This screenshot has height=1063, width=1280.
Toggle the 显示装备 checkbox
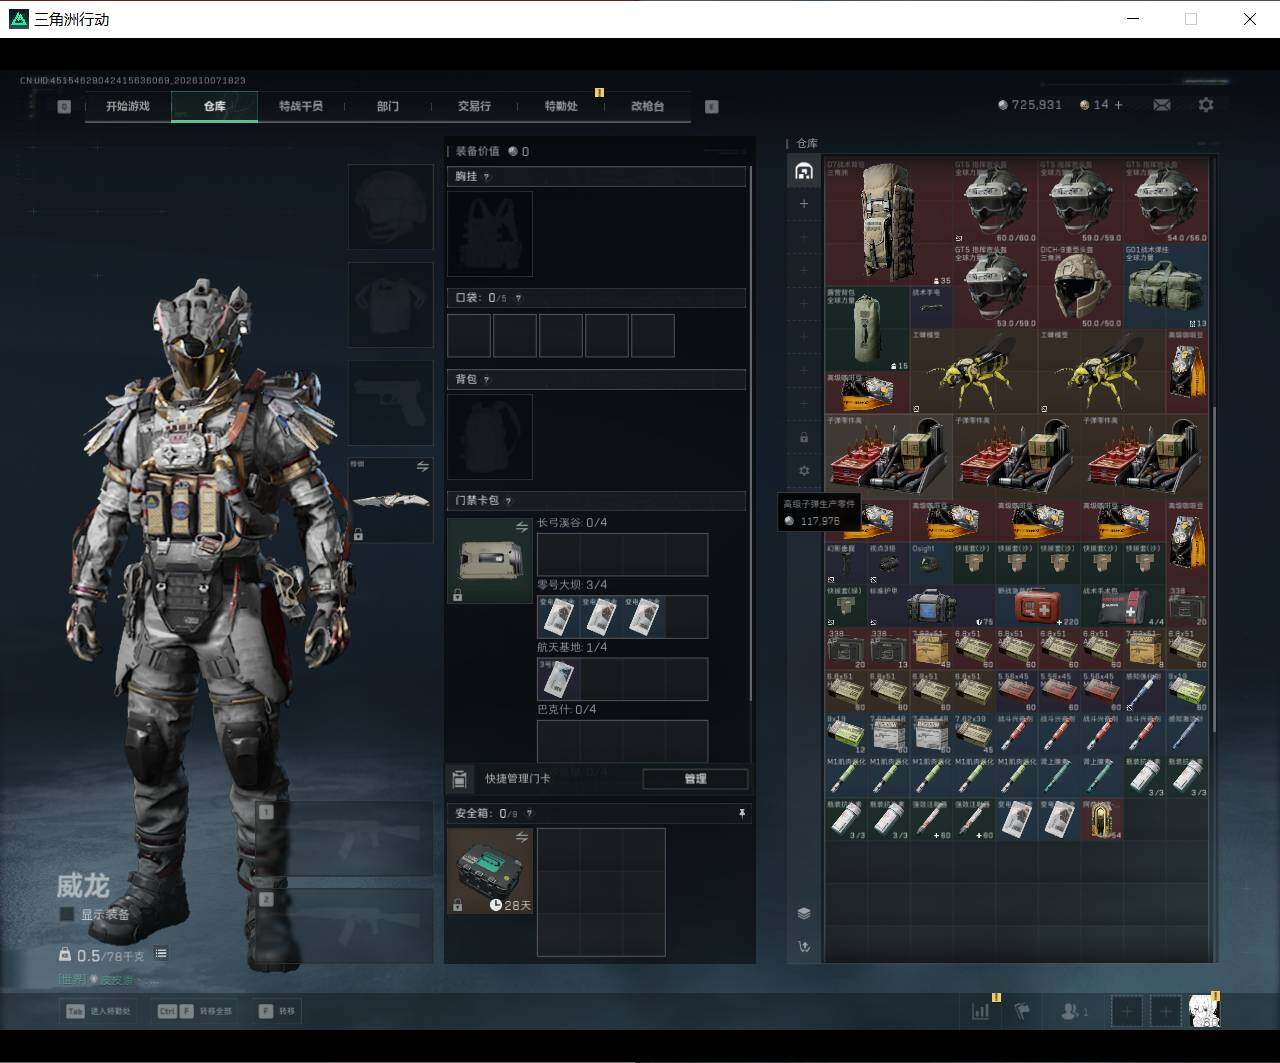click(x=66, y=914)
